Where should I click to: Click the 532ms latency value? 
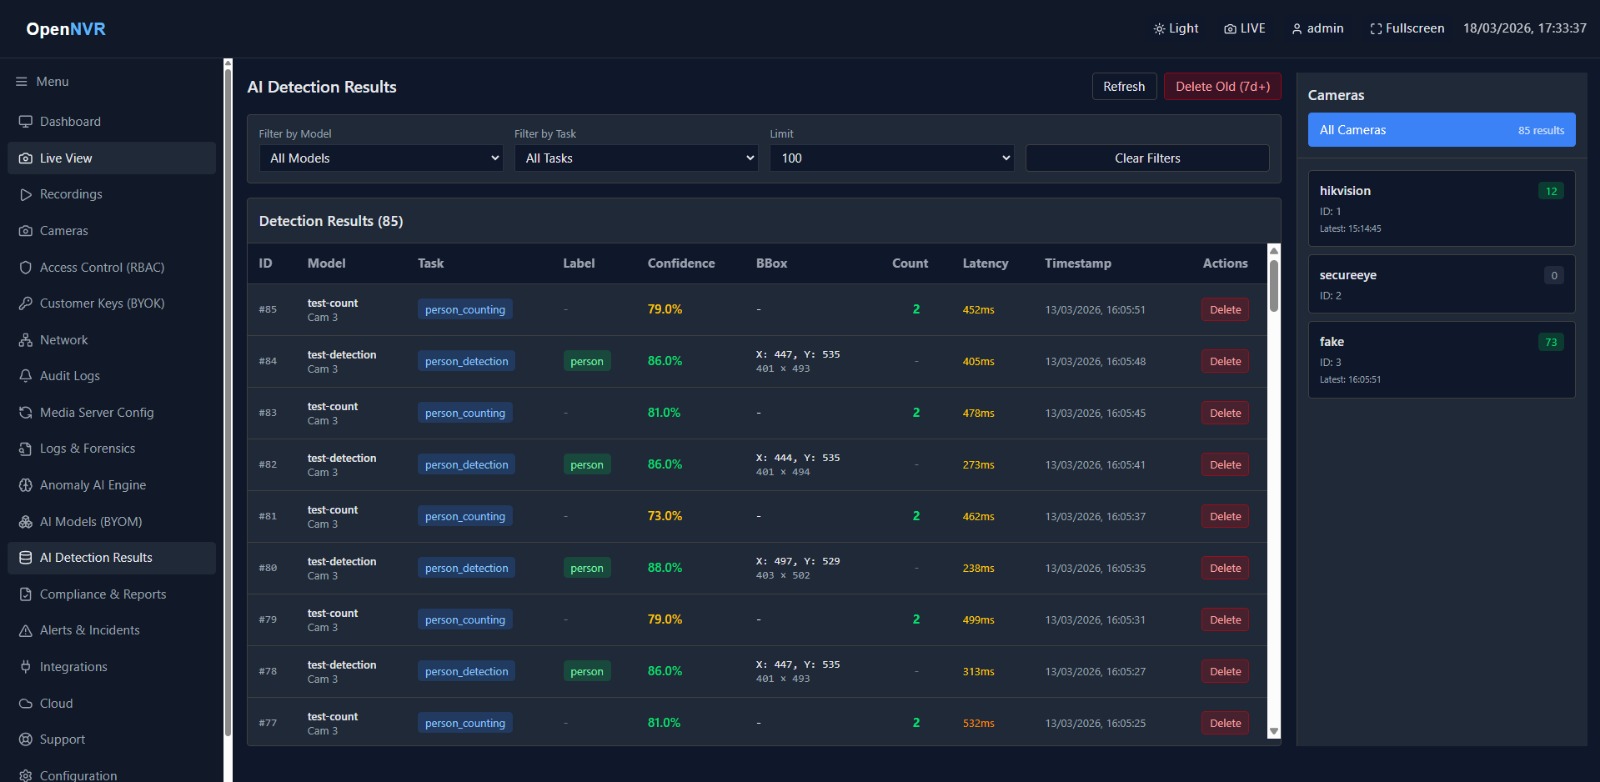(978, 723)
